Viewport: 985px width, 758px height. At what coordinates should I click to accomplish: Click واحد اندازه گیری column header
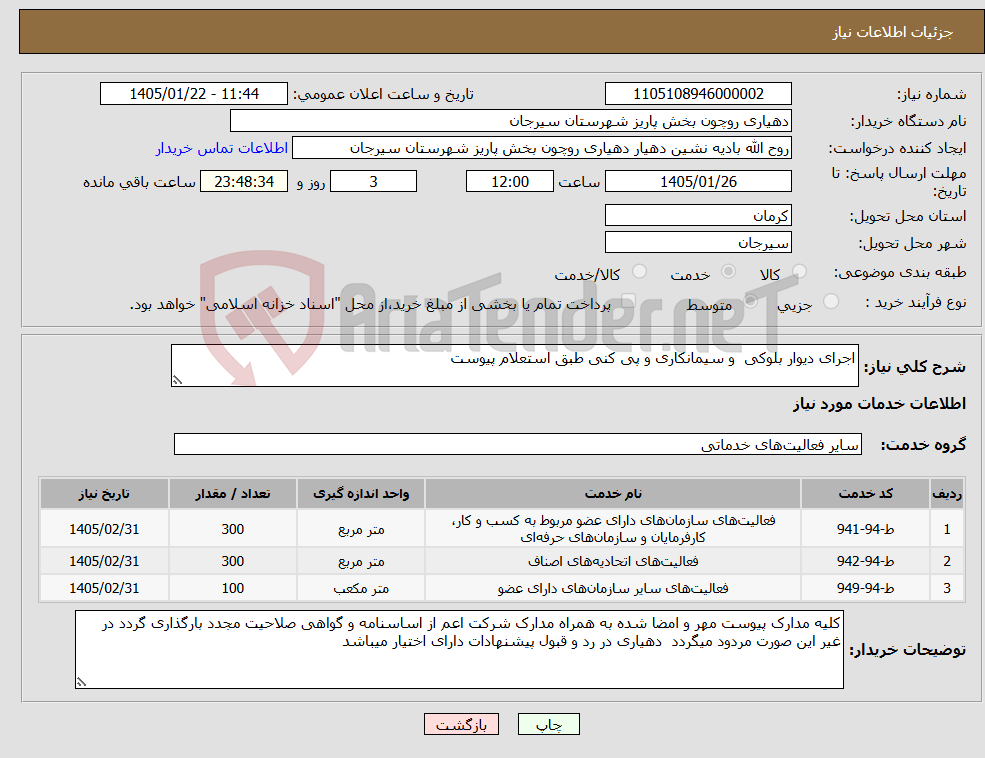[x=361, y=494]
